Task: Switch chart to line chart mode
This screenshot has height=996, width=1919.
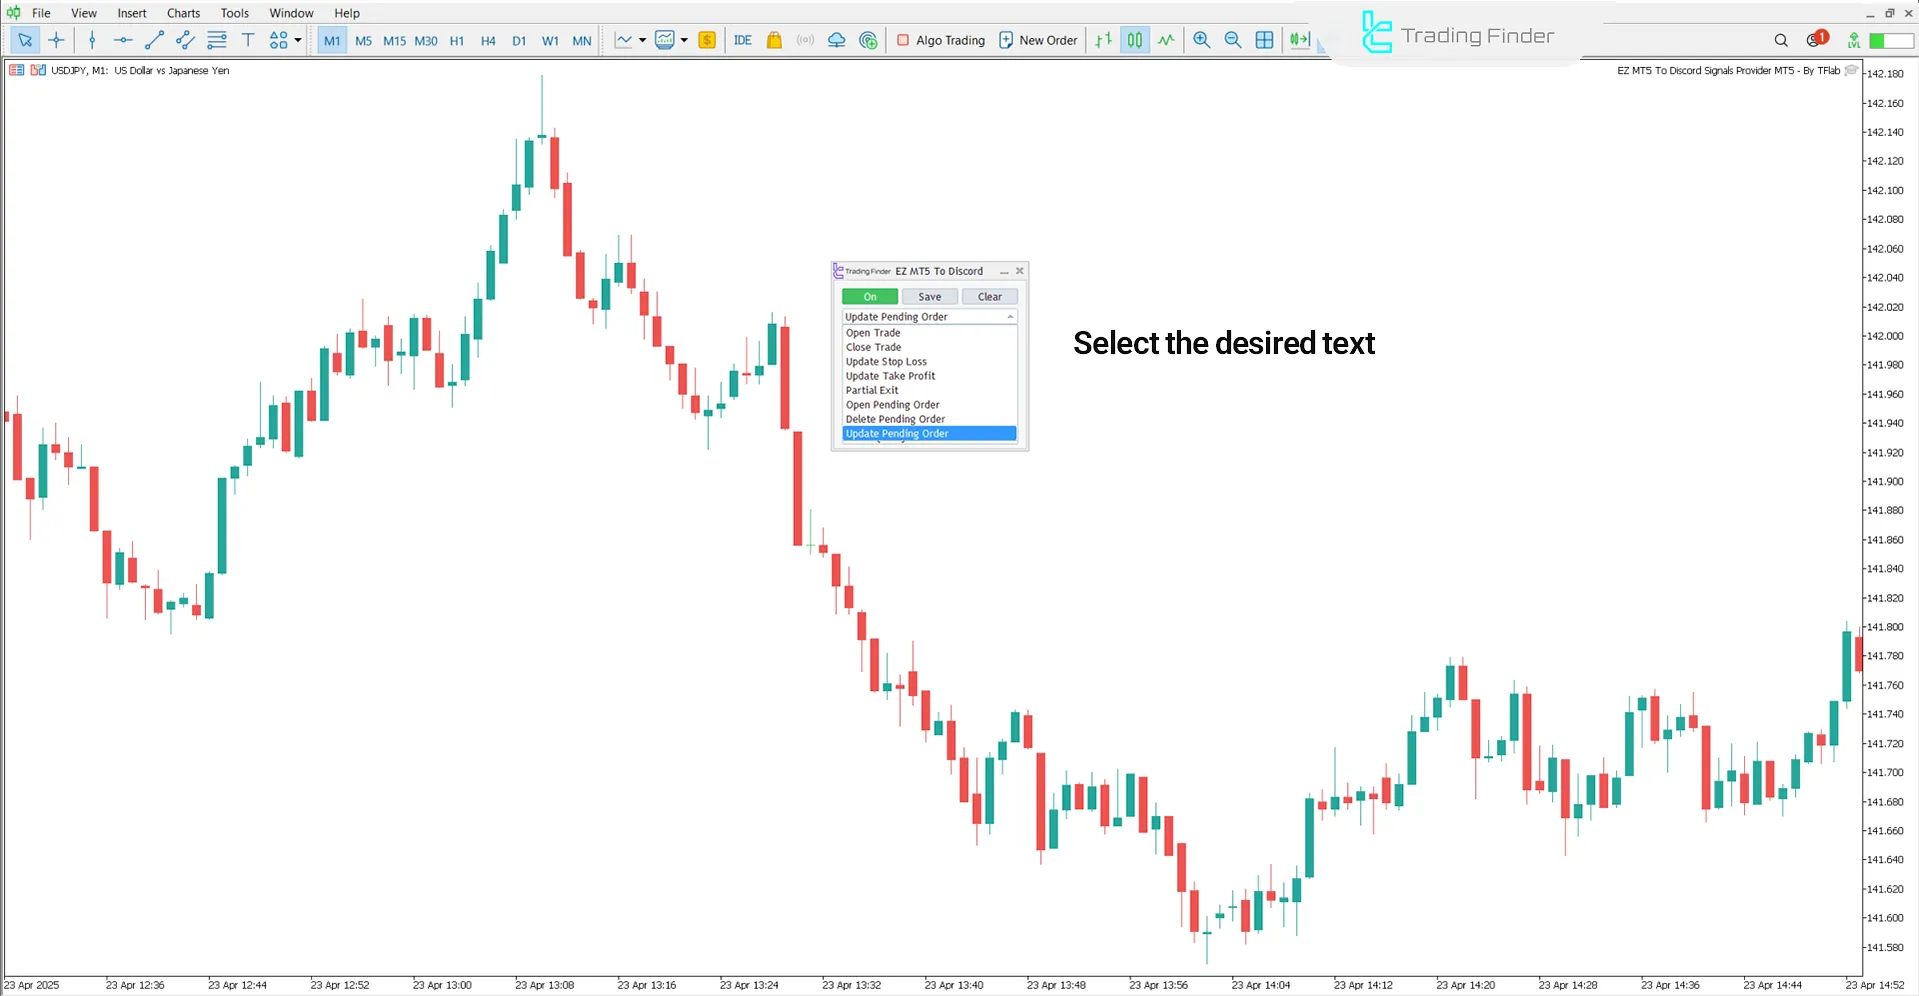Action: (x=1166, y=40)
